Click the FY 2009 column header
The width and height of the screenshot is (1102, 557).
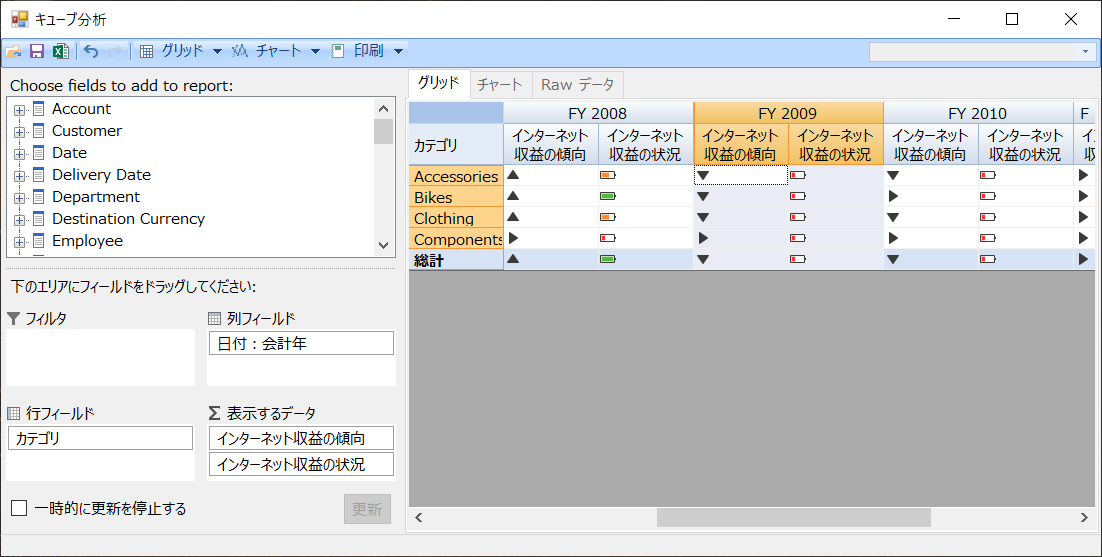(x=788, y=113)
